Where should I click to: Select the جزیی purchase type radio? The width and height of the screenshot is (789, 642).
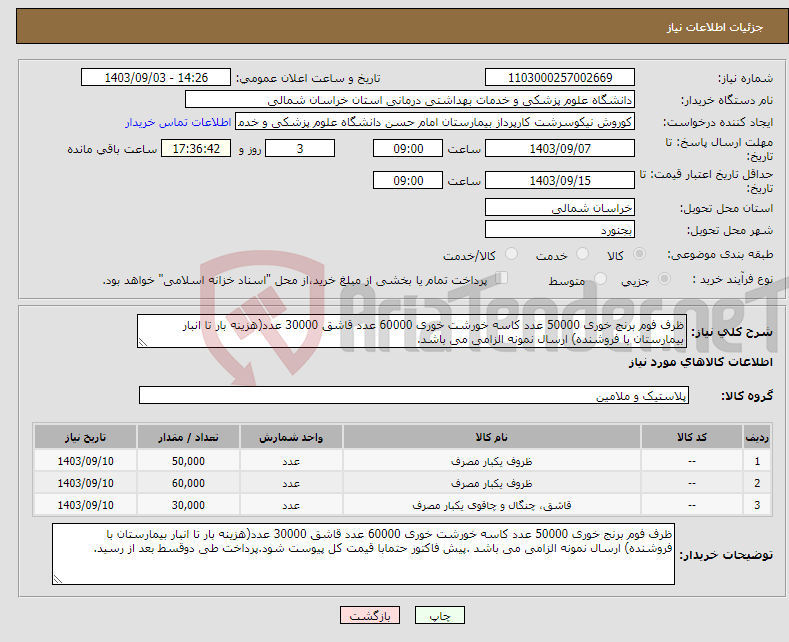click(664, 278)
